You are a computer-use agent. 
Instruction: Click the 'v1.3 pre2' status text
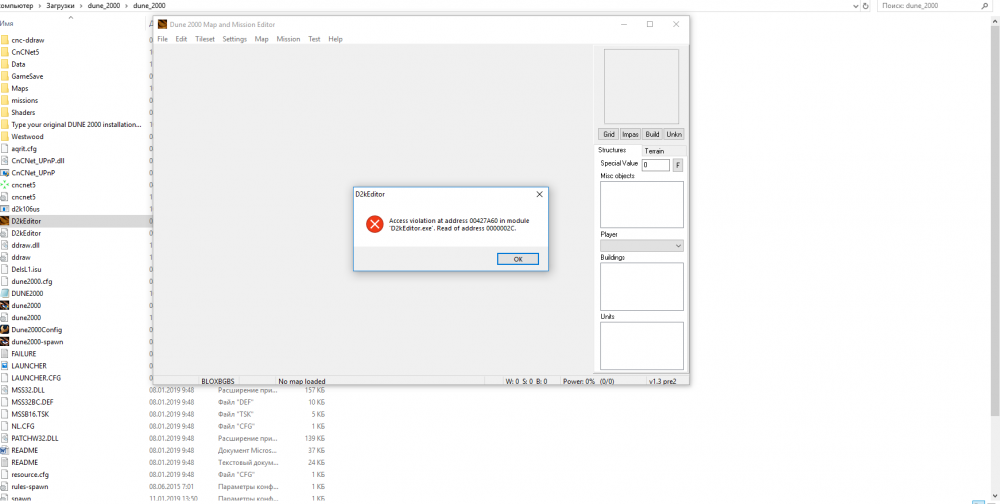tap(662, 381)
